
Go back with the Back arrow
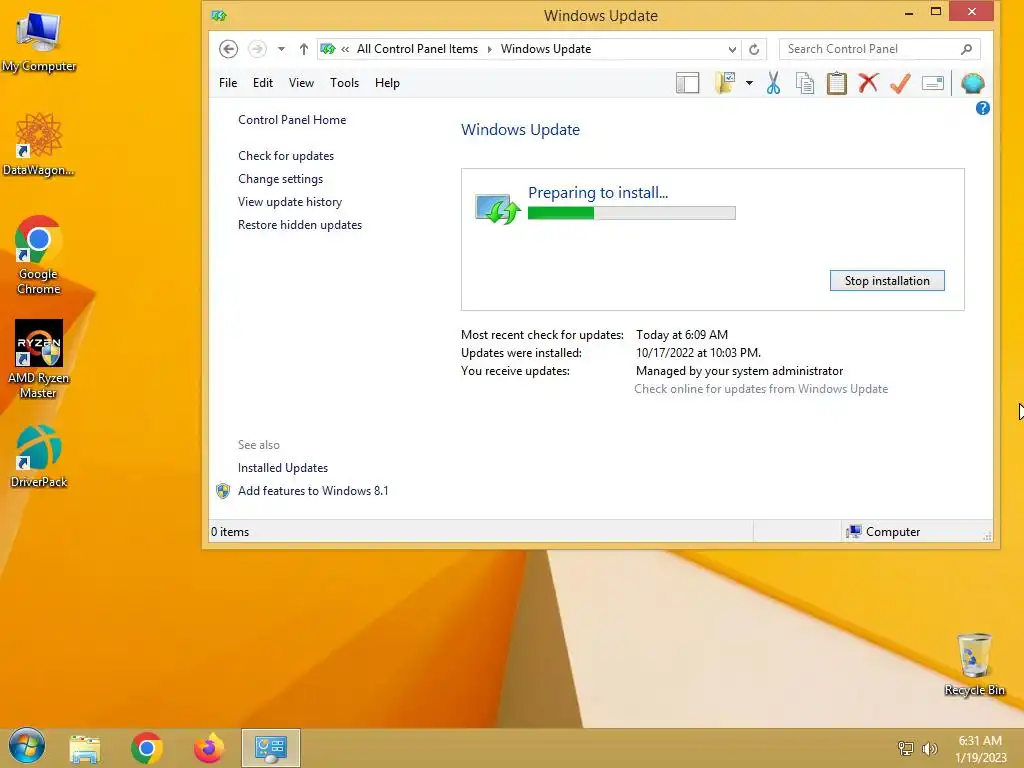pos(228,49)
